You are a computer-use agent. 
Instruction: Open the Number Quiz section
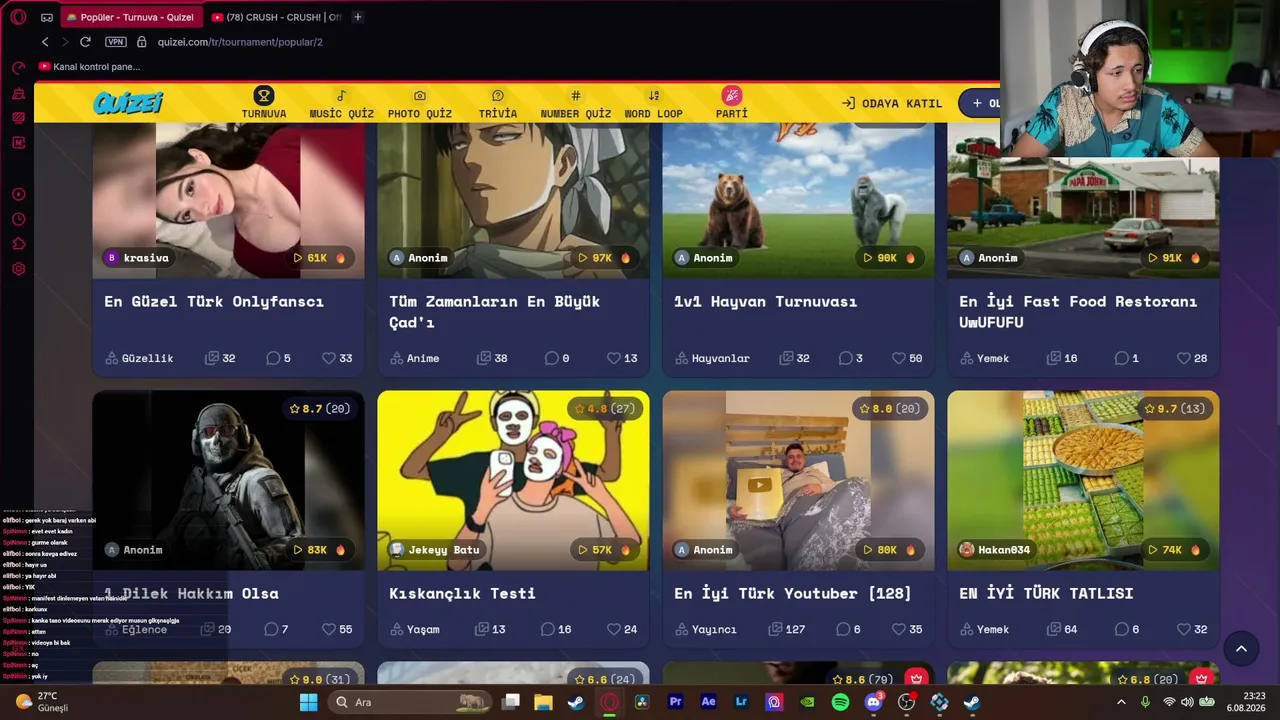[576, 103]
